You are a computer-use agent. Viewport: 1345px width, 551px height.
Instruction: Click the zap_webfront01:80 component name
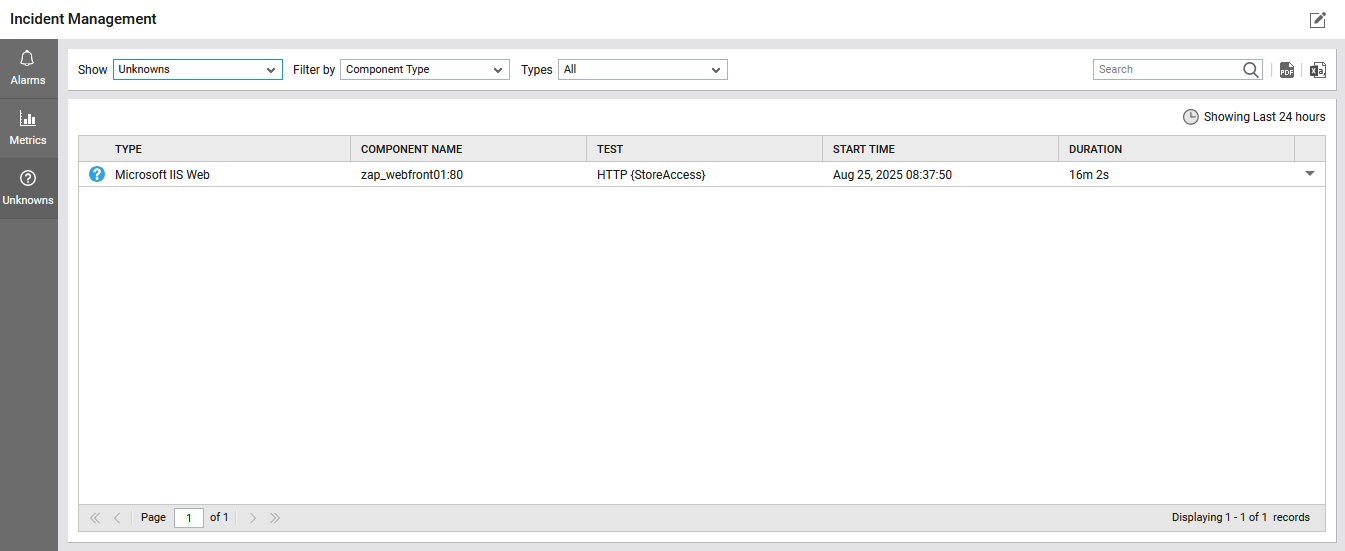click(x=411, y=175)
